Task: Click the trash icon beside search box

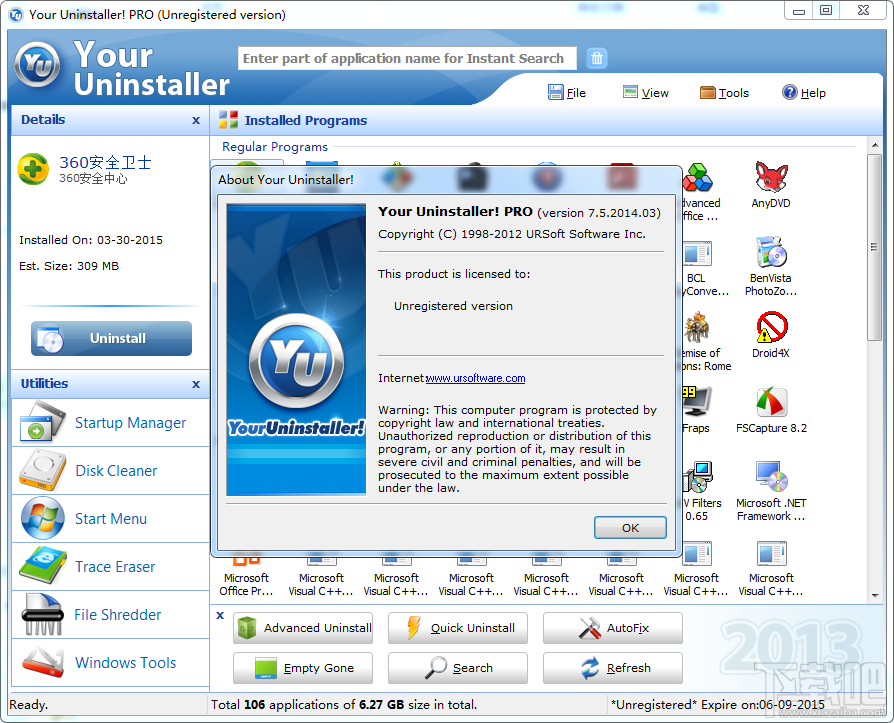Action: tap(596, 58)
